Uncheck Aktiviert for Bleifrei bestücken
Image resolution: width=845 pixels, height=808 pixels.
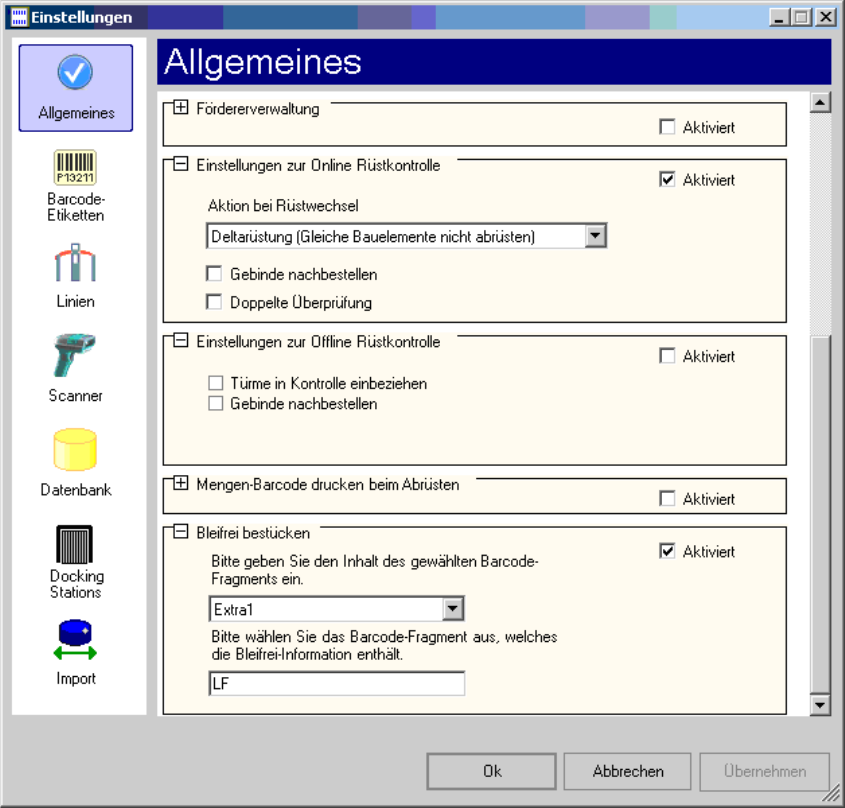(667, 551)
